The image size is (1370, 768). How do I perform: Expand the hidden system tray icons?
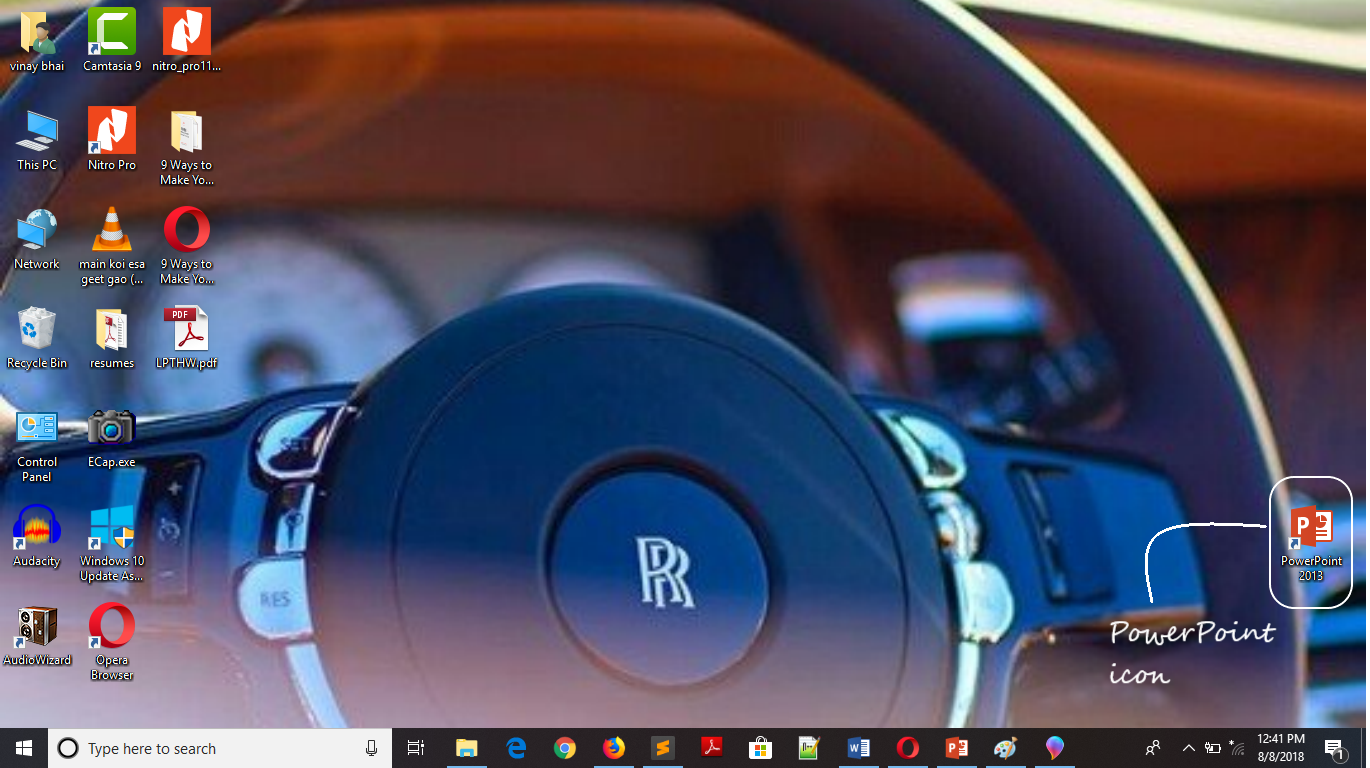(1188, 748)
